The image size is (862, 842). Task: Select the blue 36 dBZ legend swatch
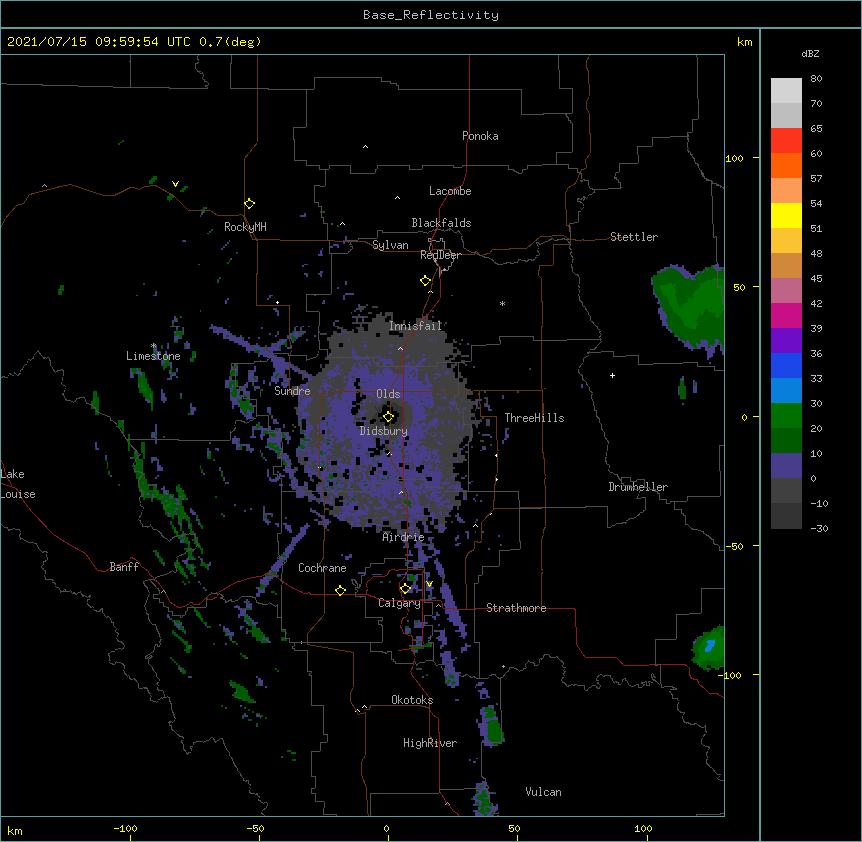point(786,365)
